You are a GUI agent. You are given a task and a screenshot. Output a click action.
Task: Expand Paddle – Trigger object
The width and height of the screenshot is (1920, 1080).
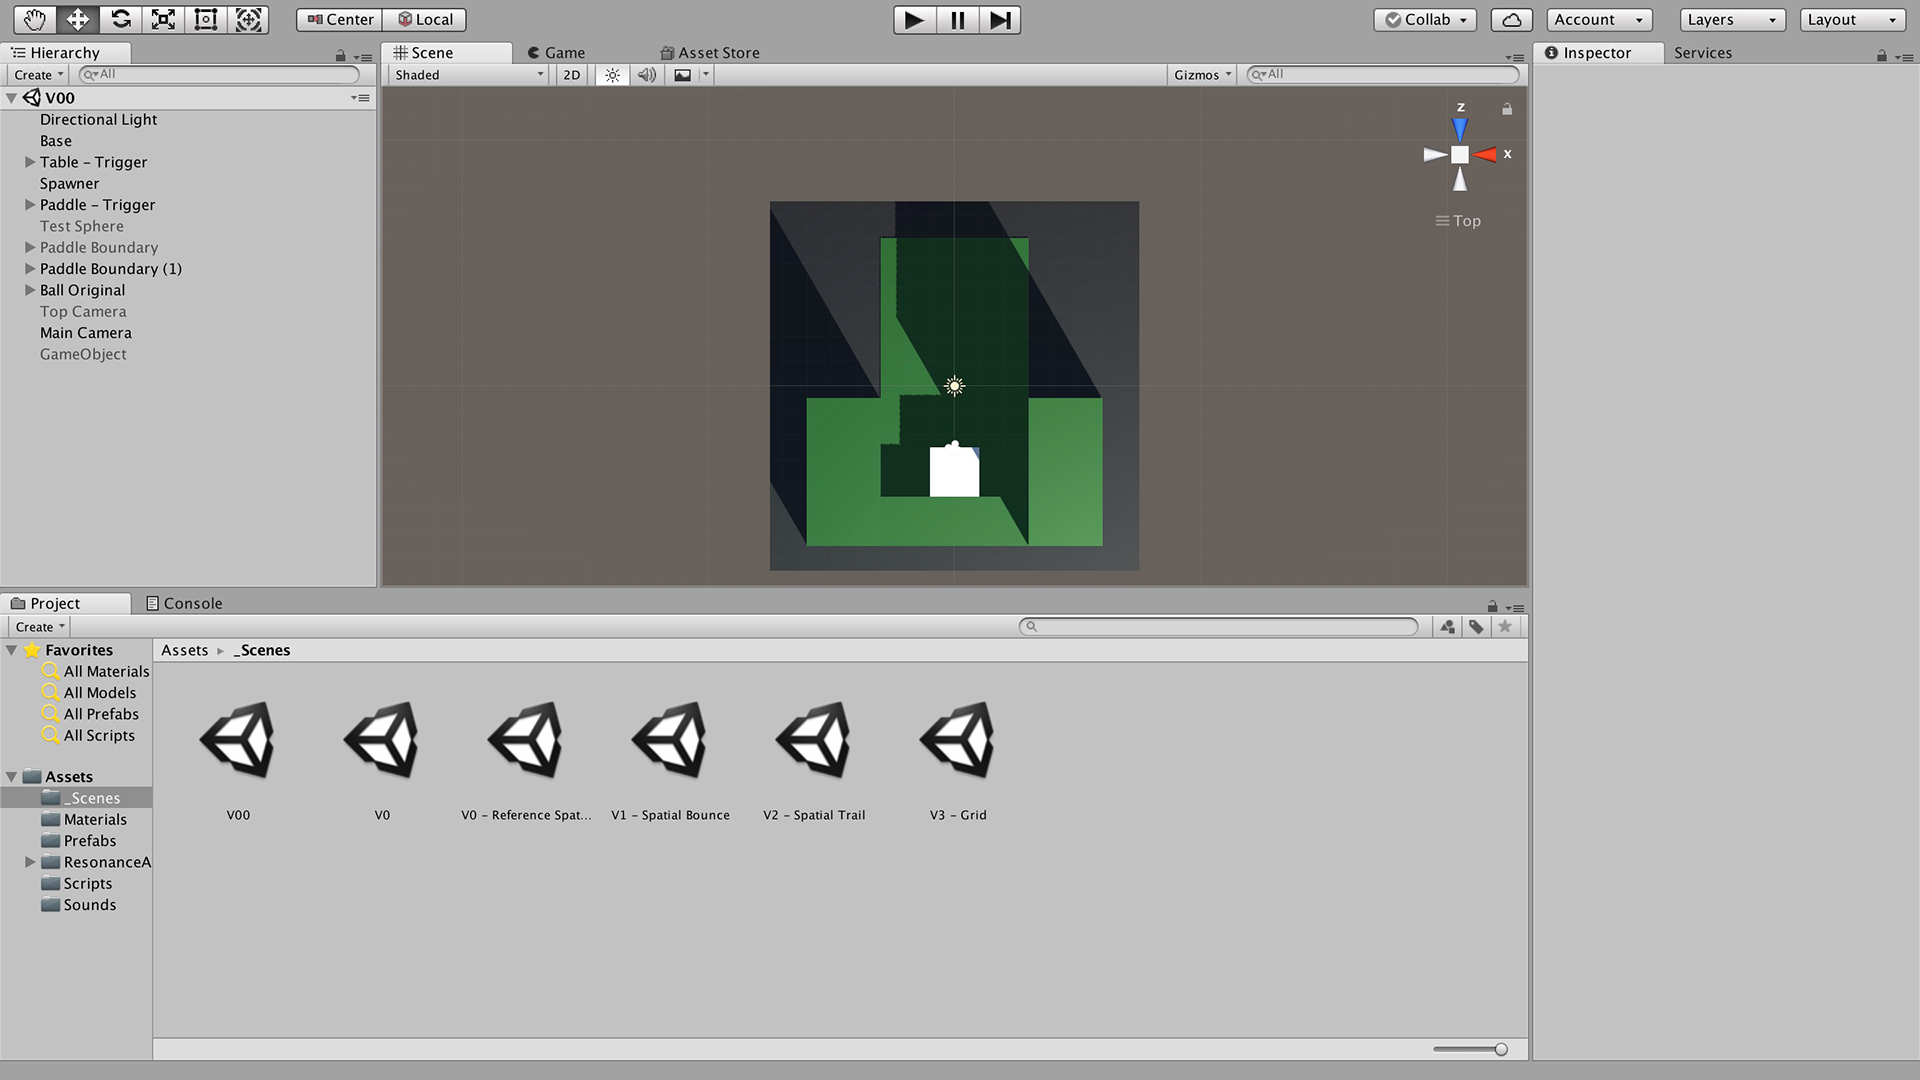click(x=30, y=205)
